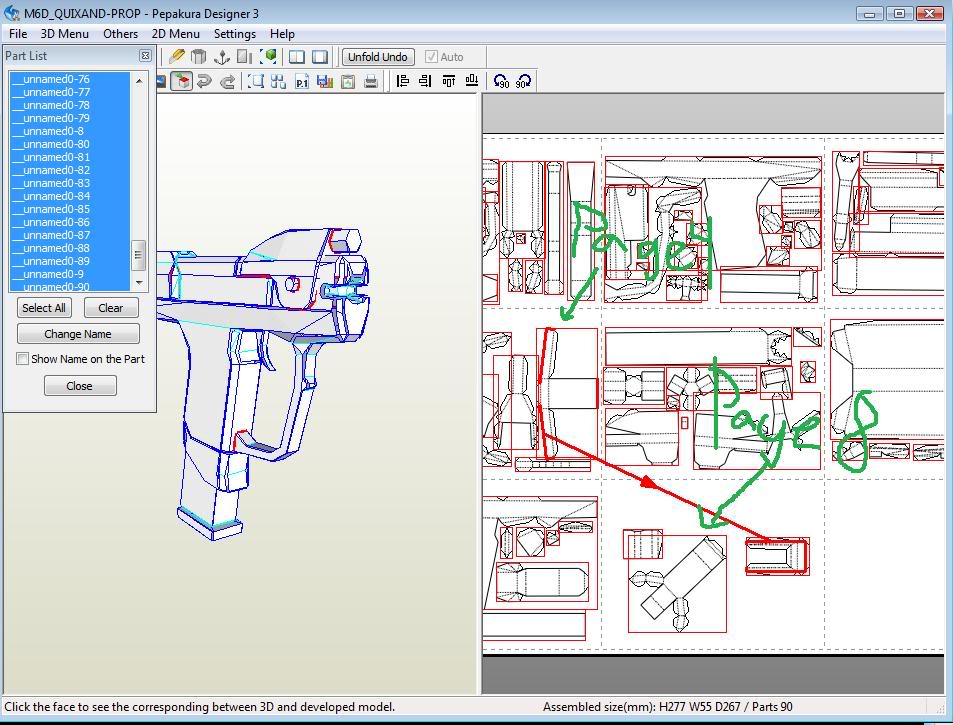The image size is (953, 725).
Task: Open the 2D Menu
Action: tap(176, 34)
